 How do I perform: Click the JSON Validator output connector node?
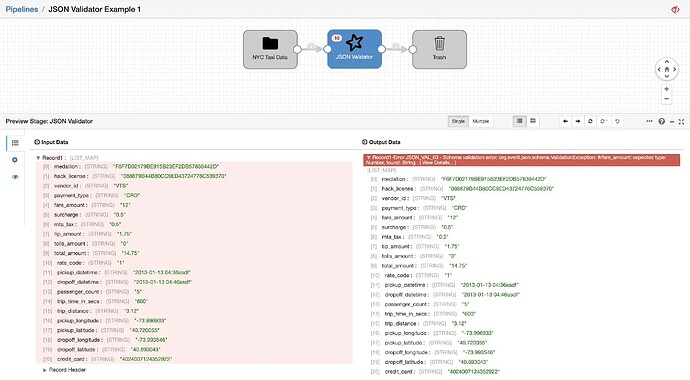point(382,49)
